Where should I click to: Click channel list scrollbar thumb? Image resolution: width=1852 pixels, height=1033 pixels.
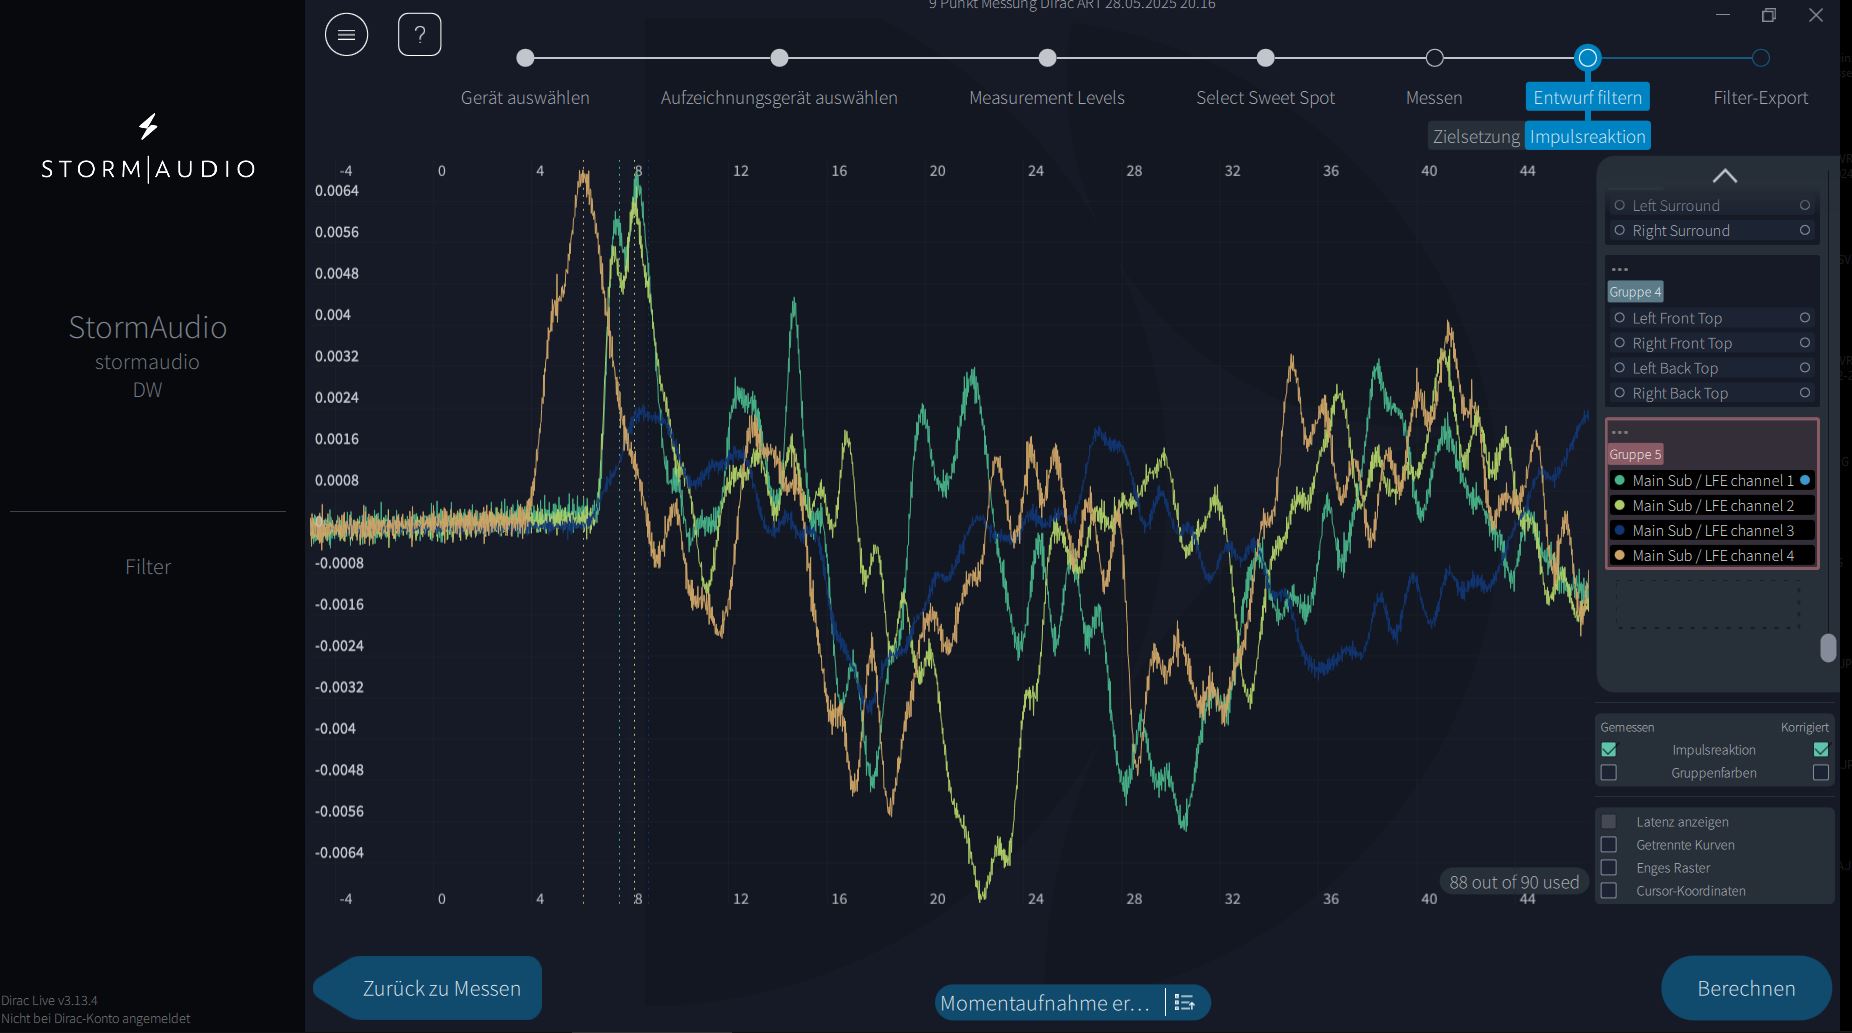1828,648
